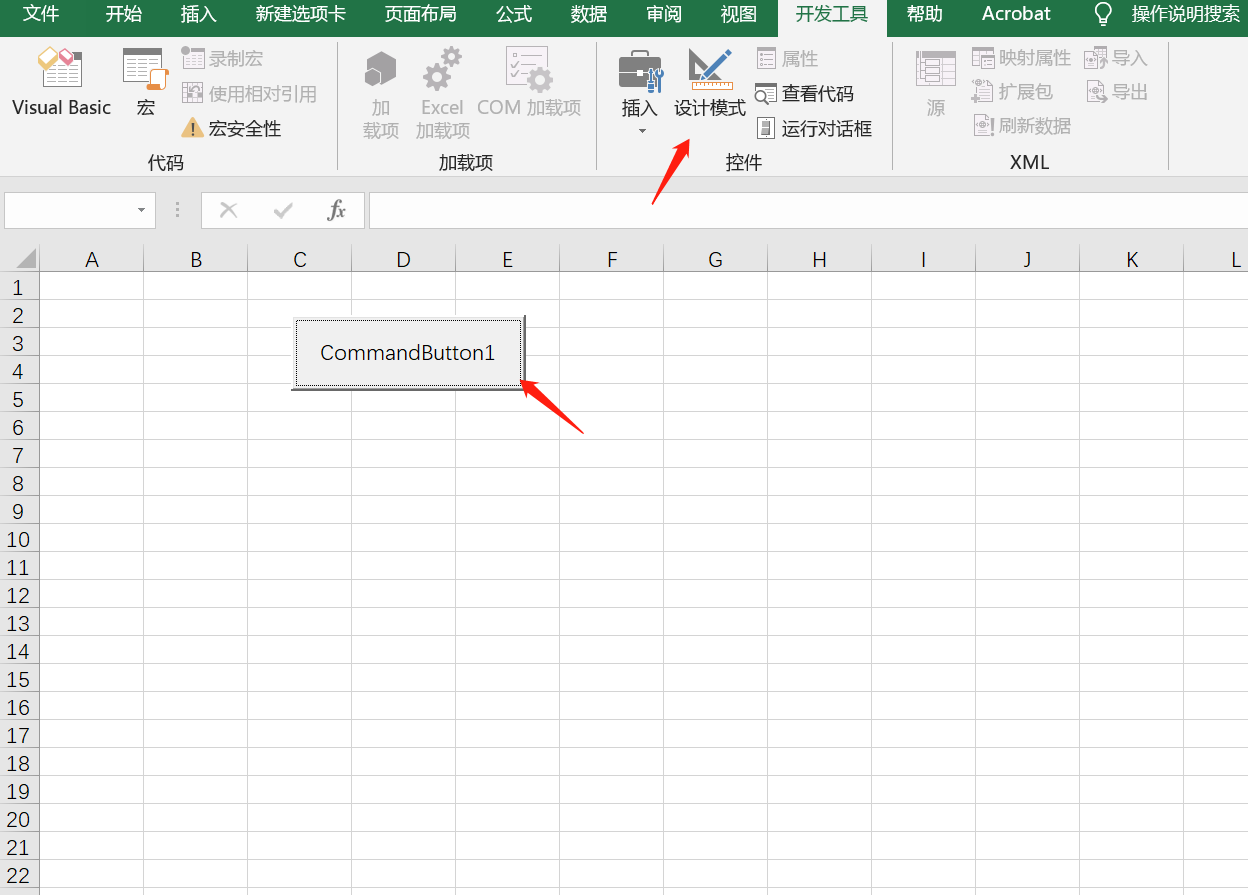Toggle 设计模式 (Design Mode)
This screenshot has width=1248, height=895.
point(710,85)
